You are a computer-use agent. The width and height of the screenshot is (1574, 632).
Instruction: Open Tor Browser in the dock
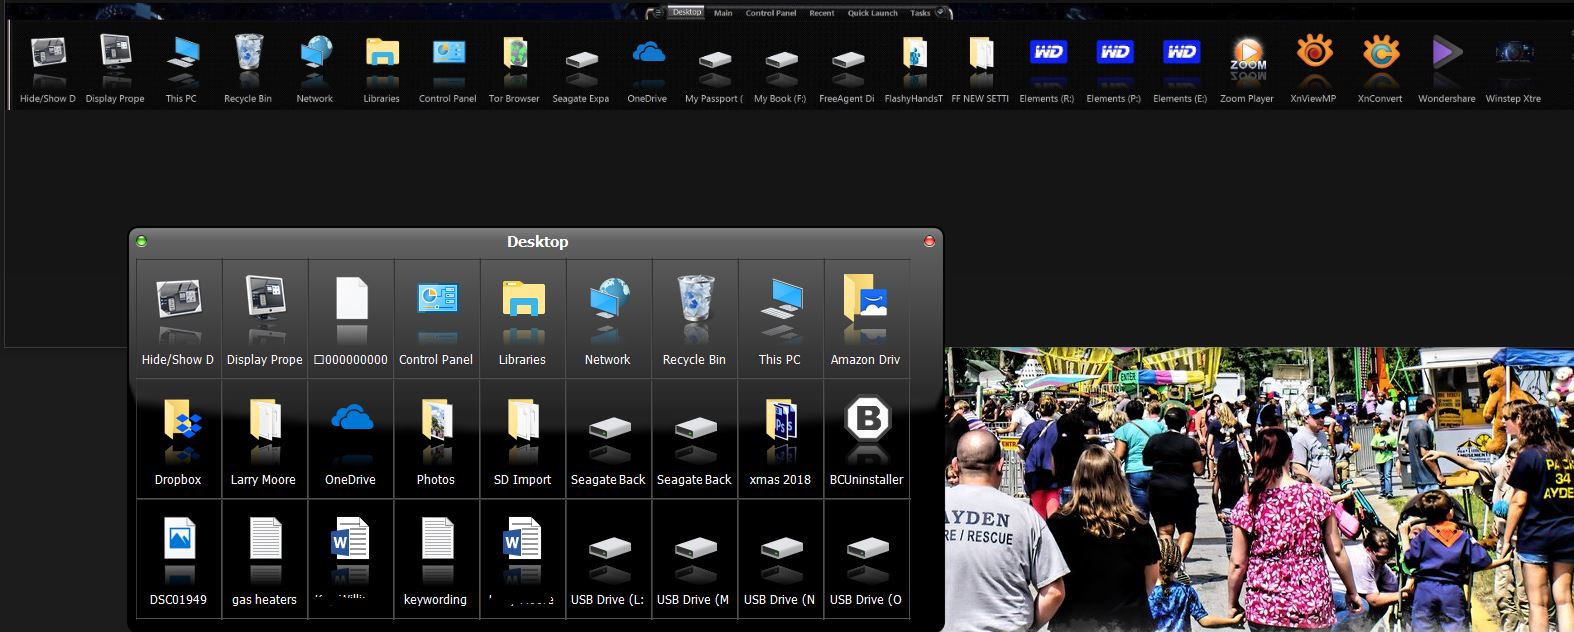tap(514, 56)
